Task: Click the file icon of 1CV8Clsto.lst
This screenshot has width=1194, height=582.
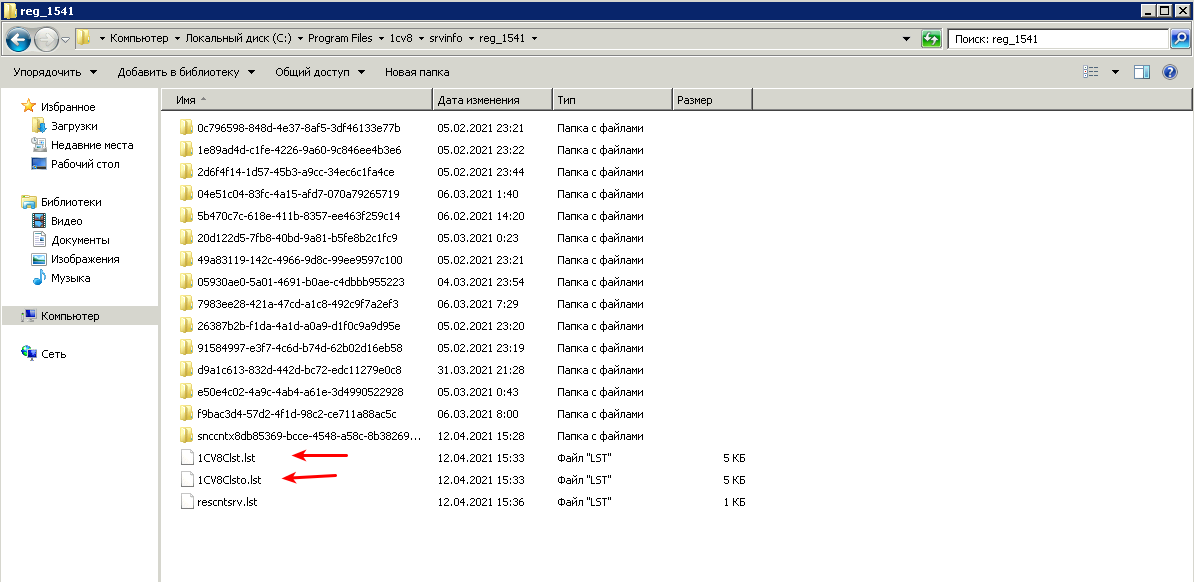Action: tap(187, 480)
